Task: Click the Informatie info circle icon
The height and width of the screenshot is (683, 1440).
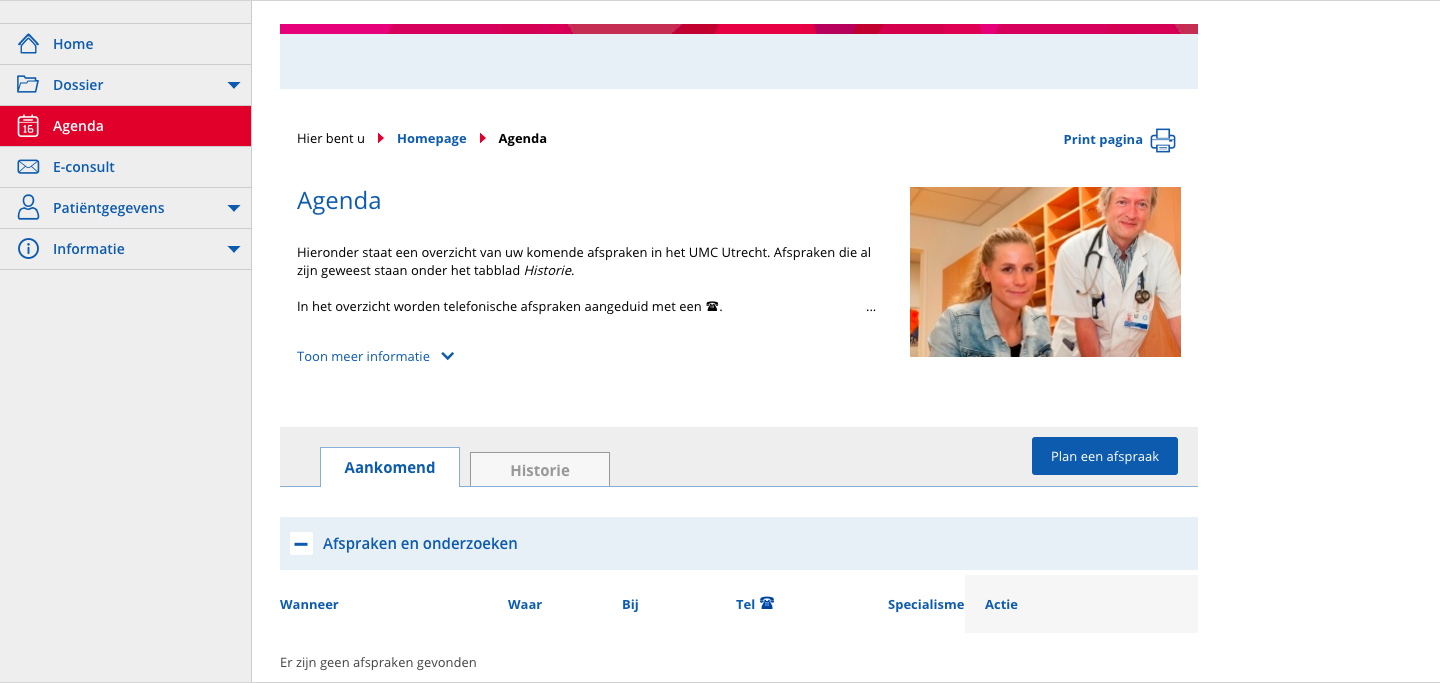Action: pos(28,249)
